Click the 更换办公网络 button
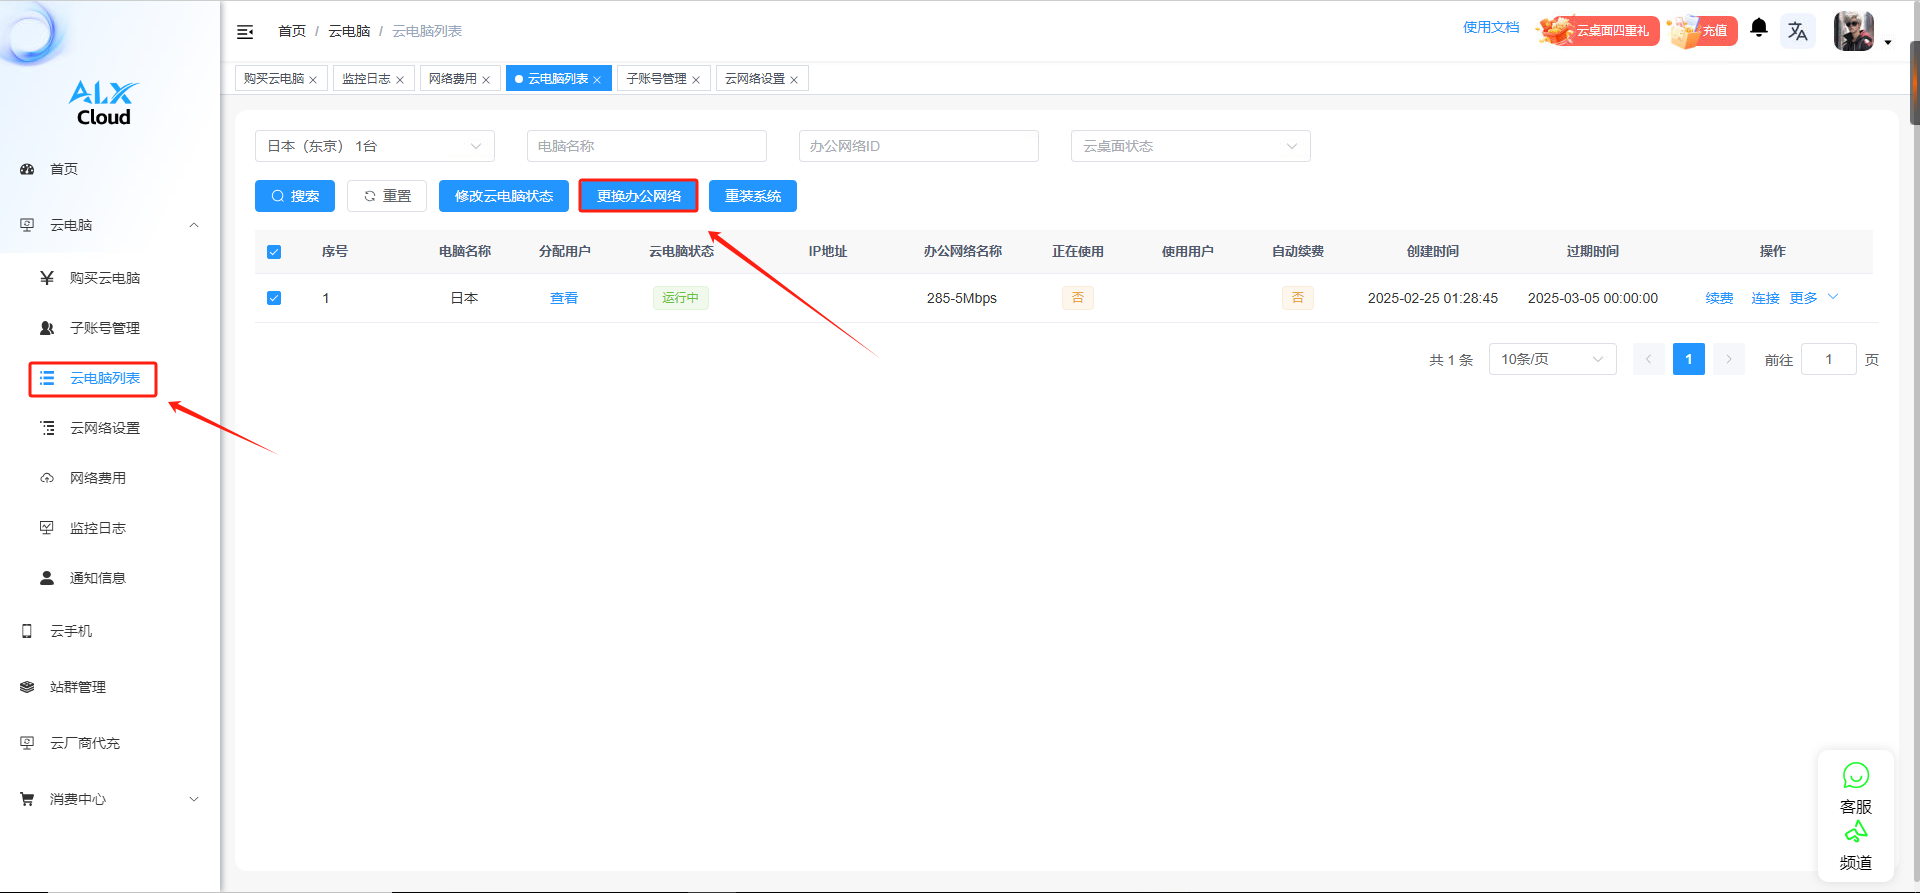 (638, 196)
